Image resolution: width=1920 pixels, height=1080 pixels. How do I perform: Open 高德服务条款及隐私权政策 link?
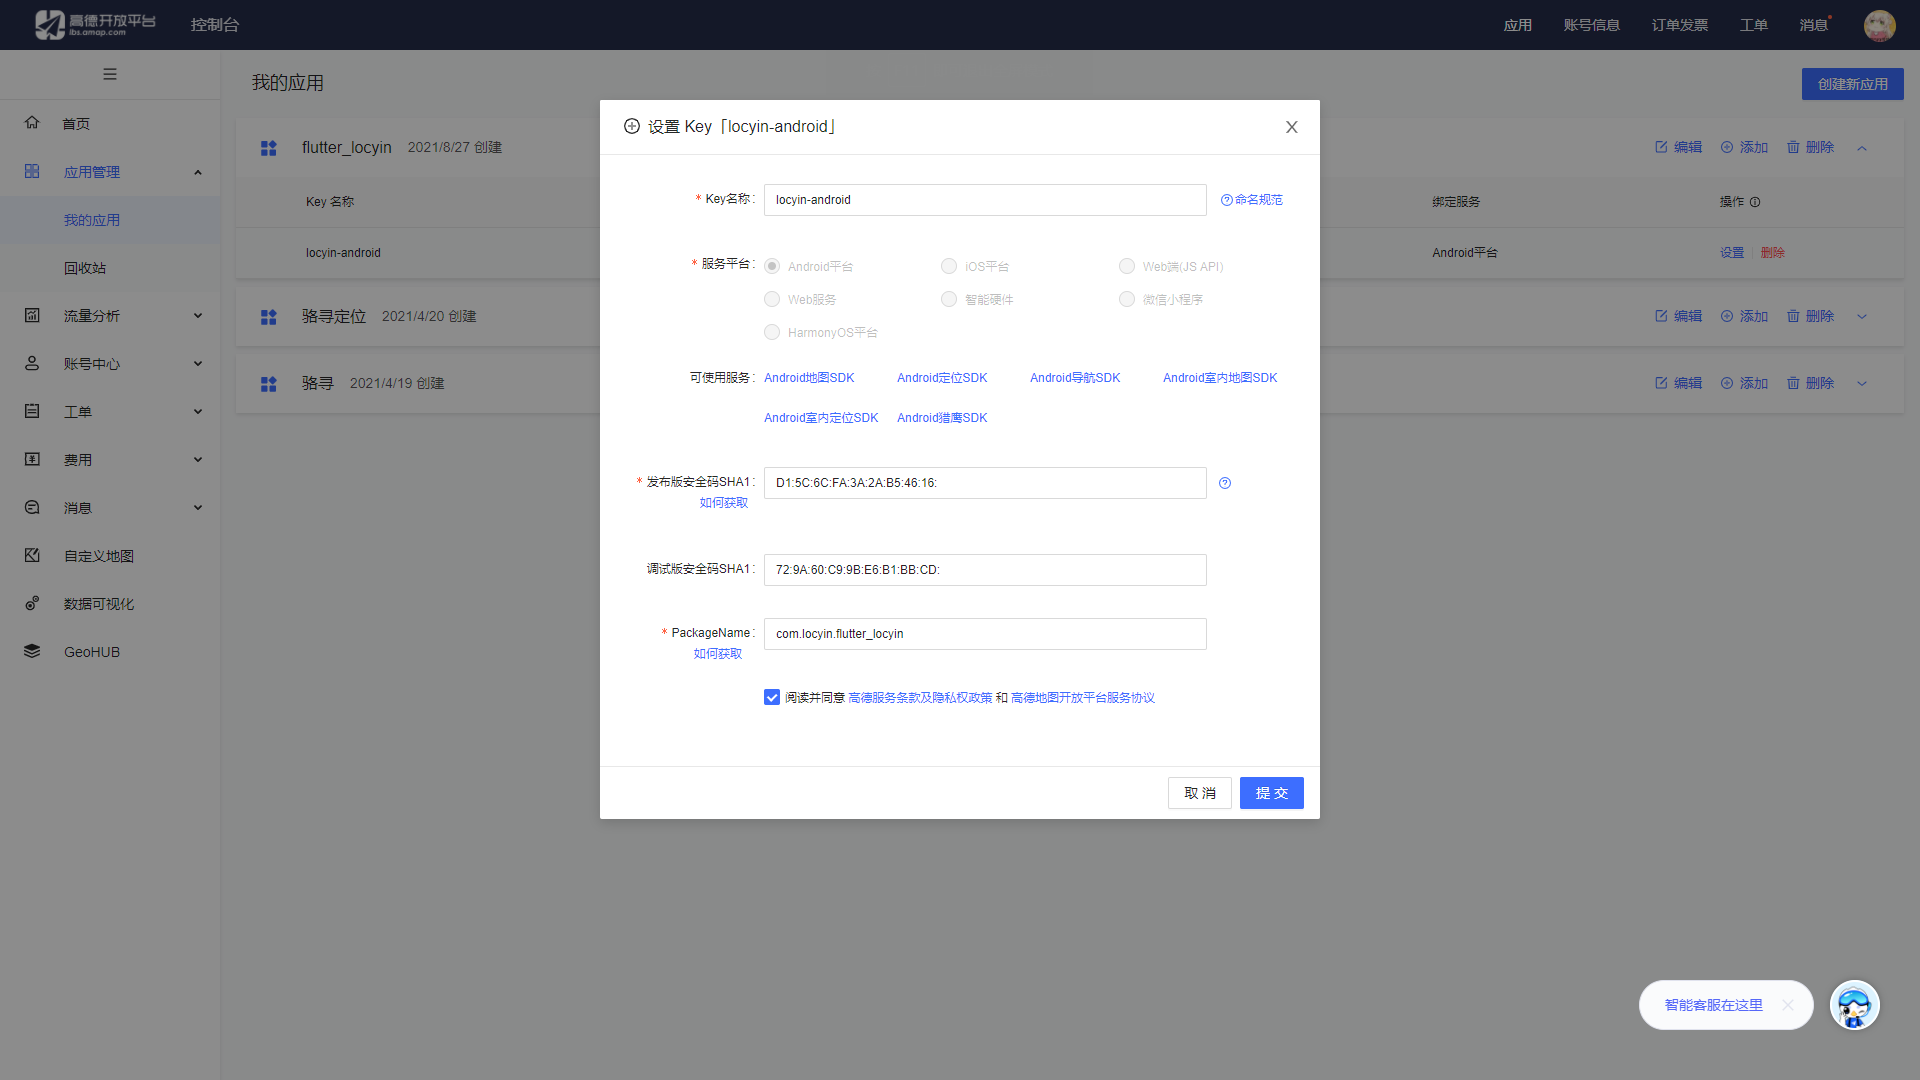pyautogui.click(x=920, y=698)
